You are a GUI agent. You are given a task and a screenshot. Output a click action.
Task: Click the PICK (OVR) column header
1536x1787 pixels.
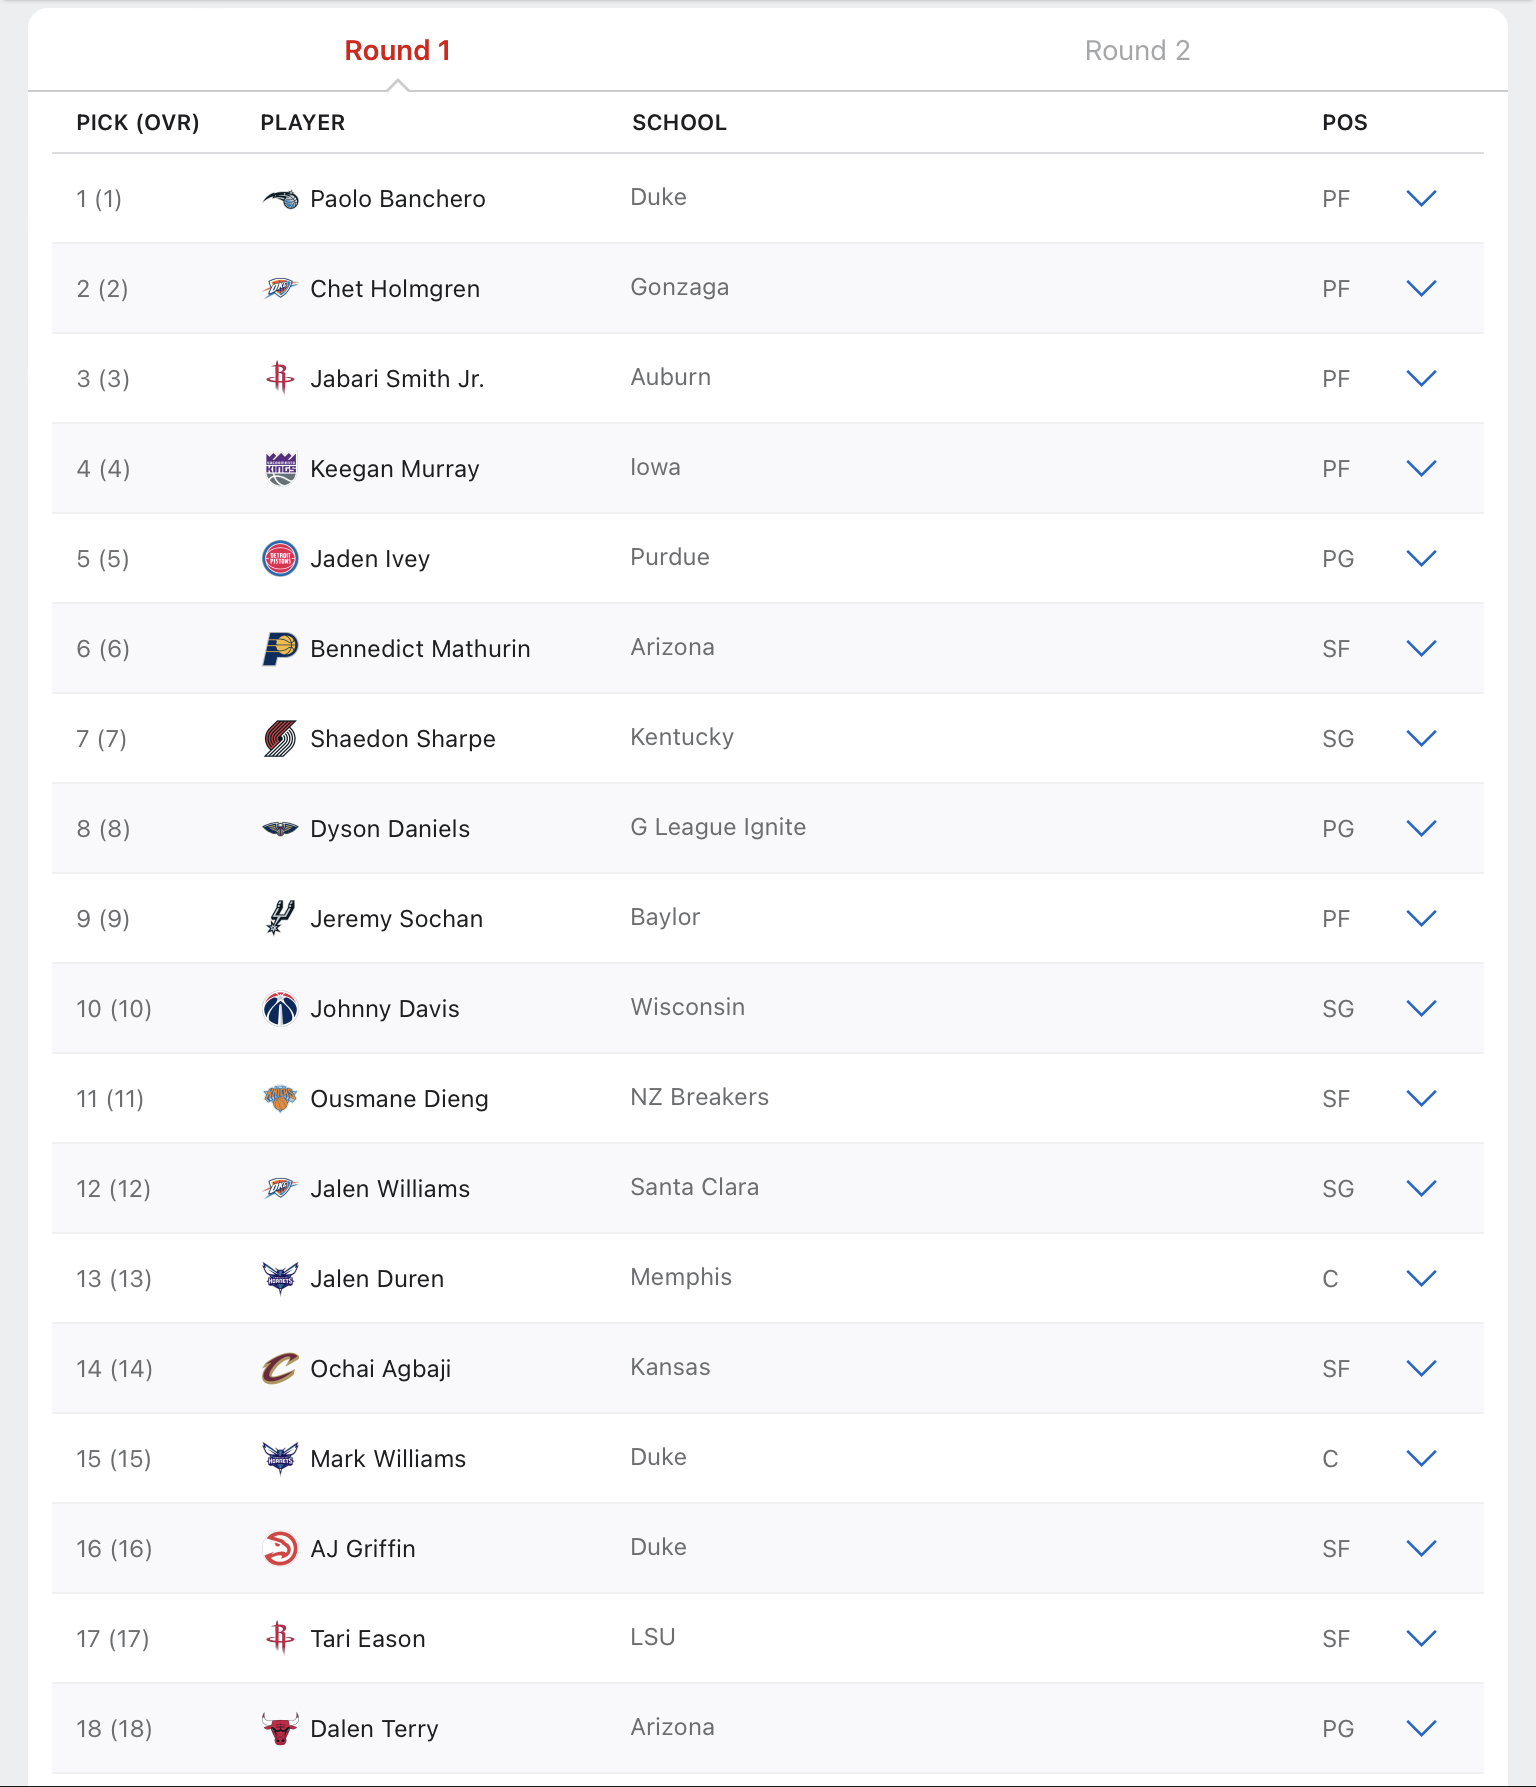[138, 123]
